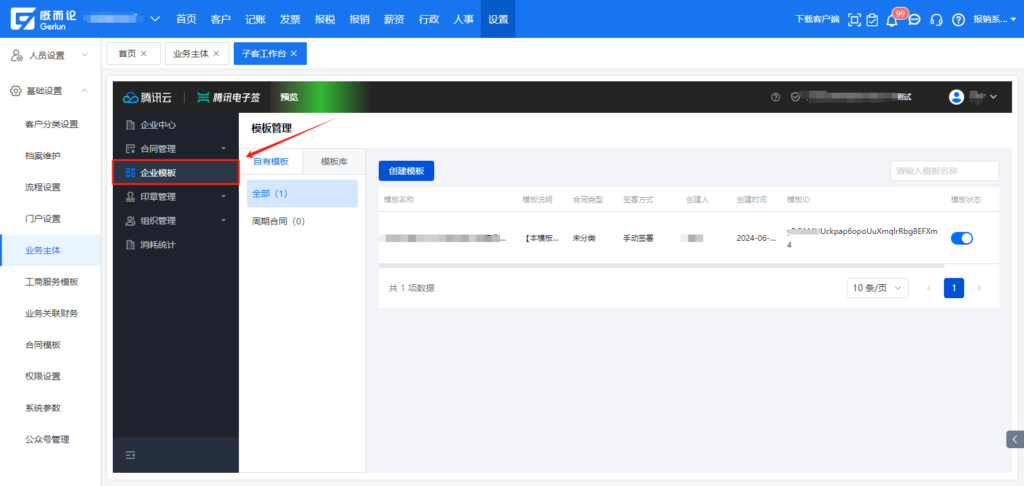Click the table horizontal scrollbar
The height and width of the screenshot is (486, 1024).
[661, 265]
